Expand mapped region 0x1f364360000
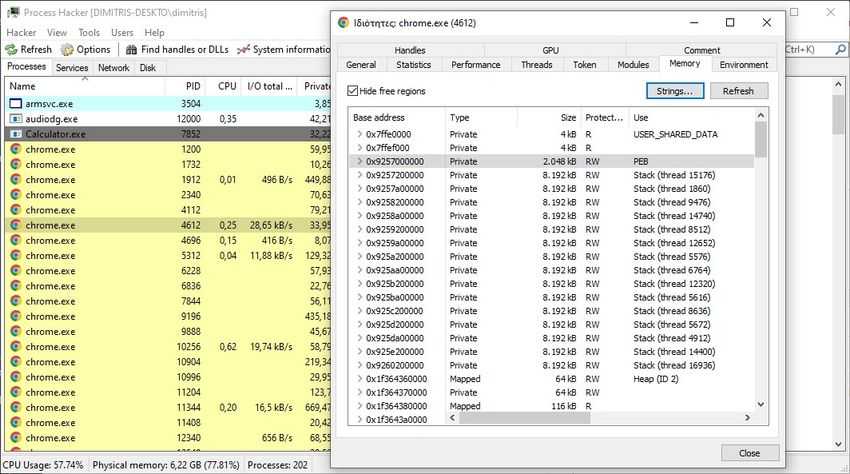Screen dimensions: 850x474 (x=359, y=379)
